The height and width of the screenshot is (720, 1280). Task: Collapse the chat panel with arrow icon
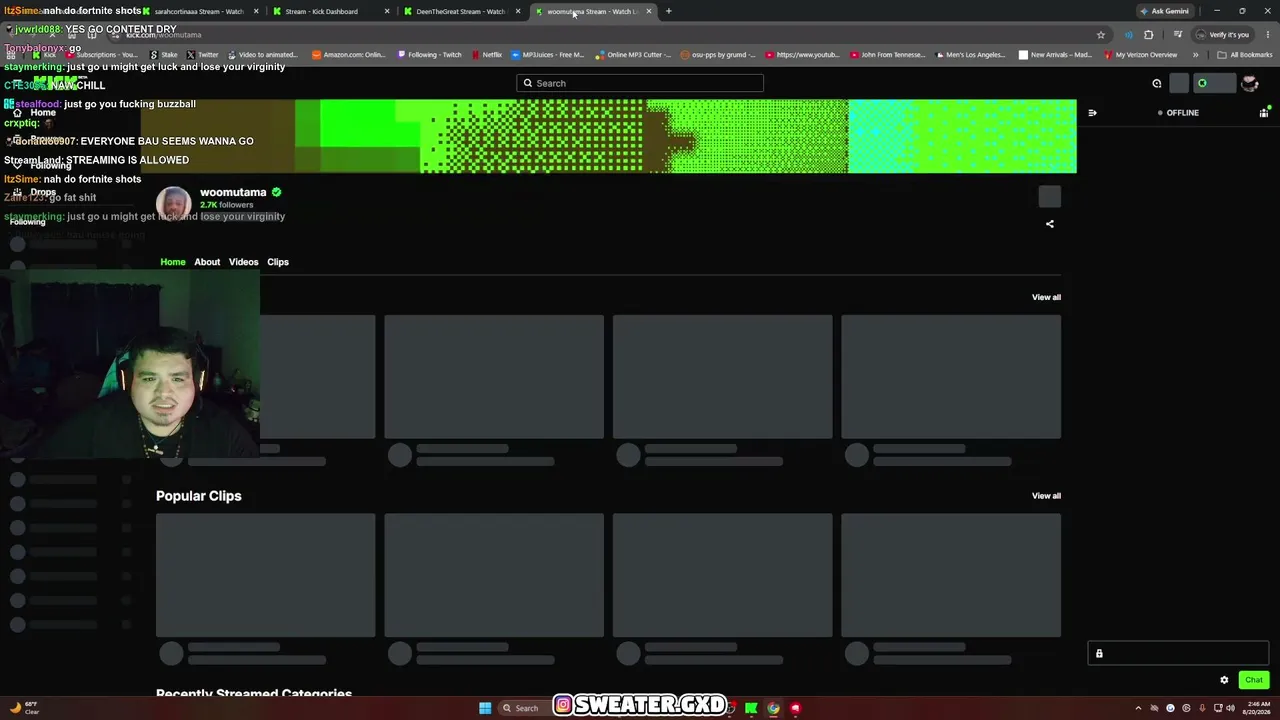pos(1092,113)
